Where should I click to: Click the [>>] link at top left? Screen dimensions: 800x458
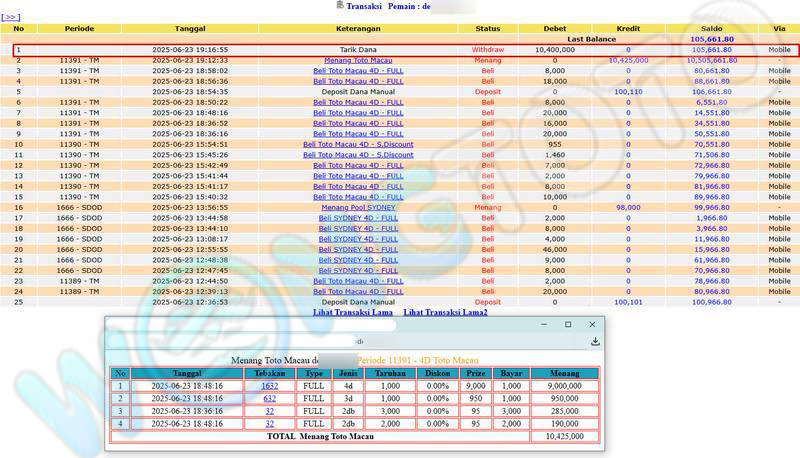pyautogui.click(x=11, y=17)
